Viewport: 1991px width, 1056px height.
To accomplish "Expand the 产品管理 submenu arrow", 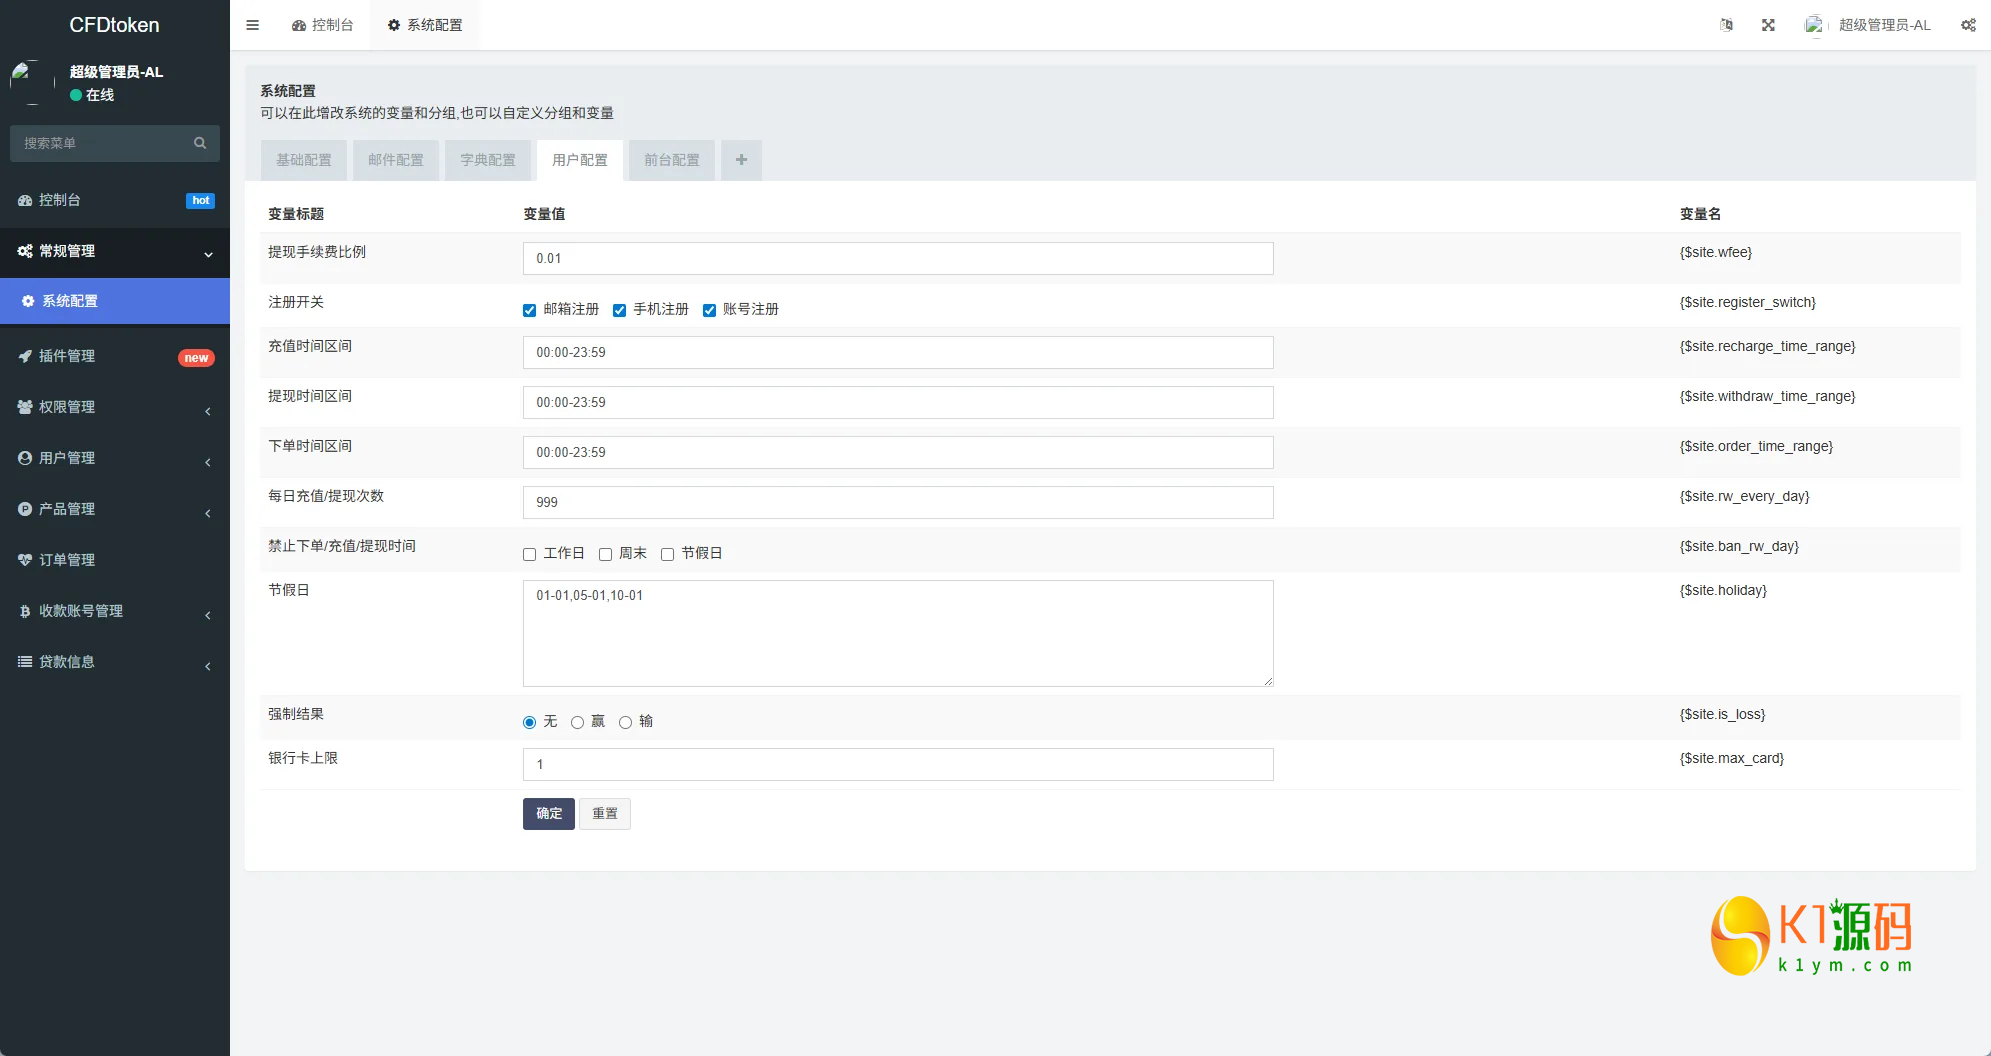I will tap(208, 513).
